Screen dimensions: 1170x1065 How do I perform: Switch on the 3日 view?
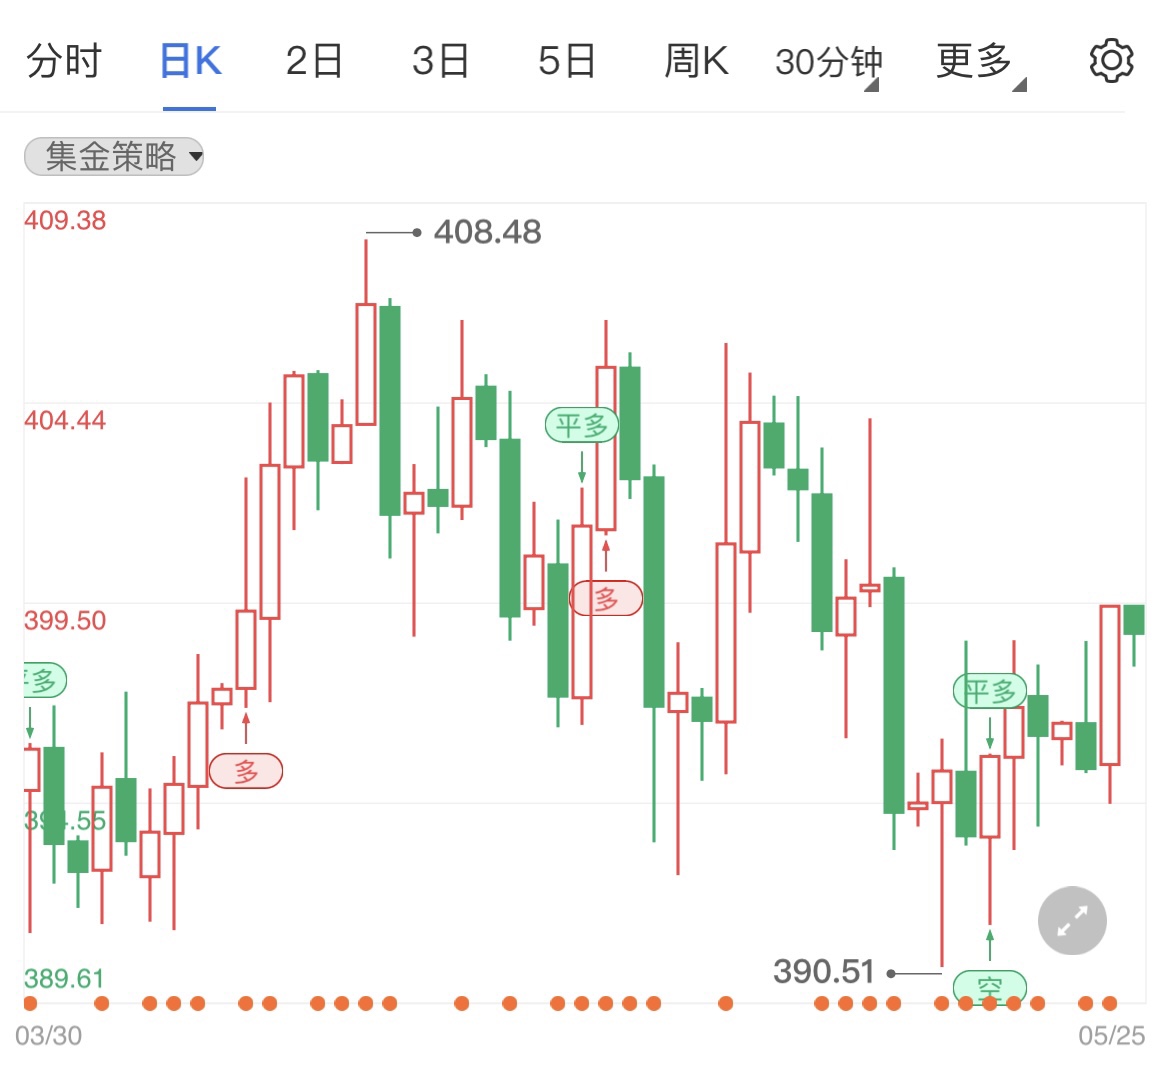440,60
